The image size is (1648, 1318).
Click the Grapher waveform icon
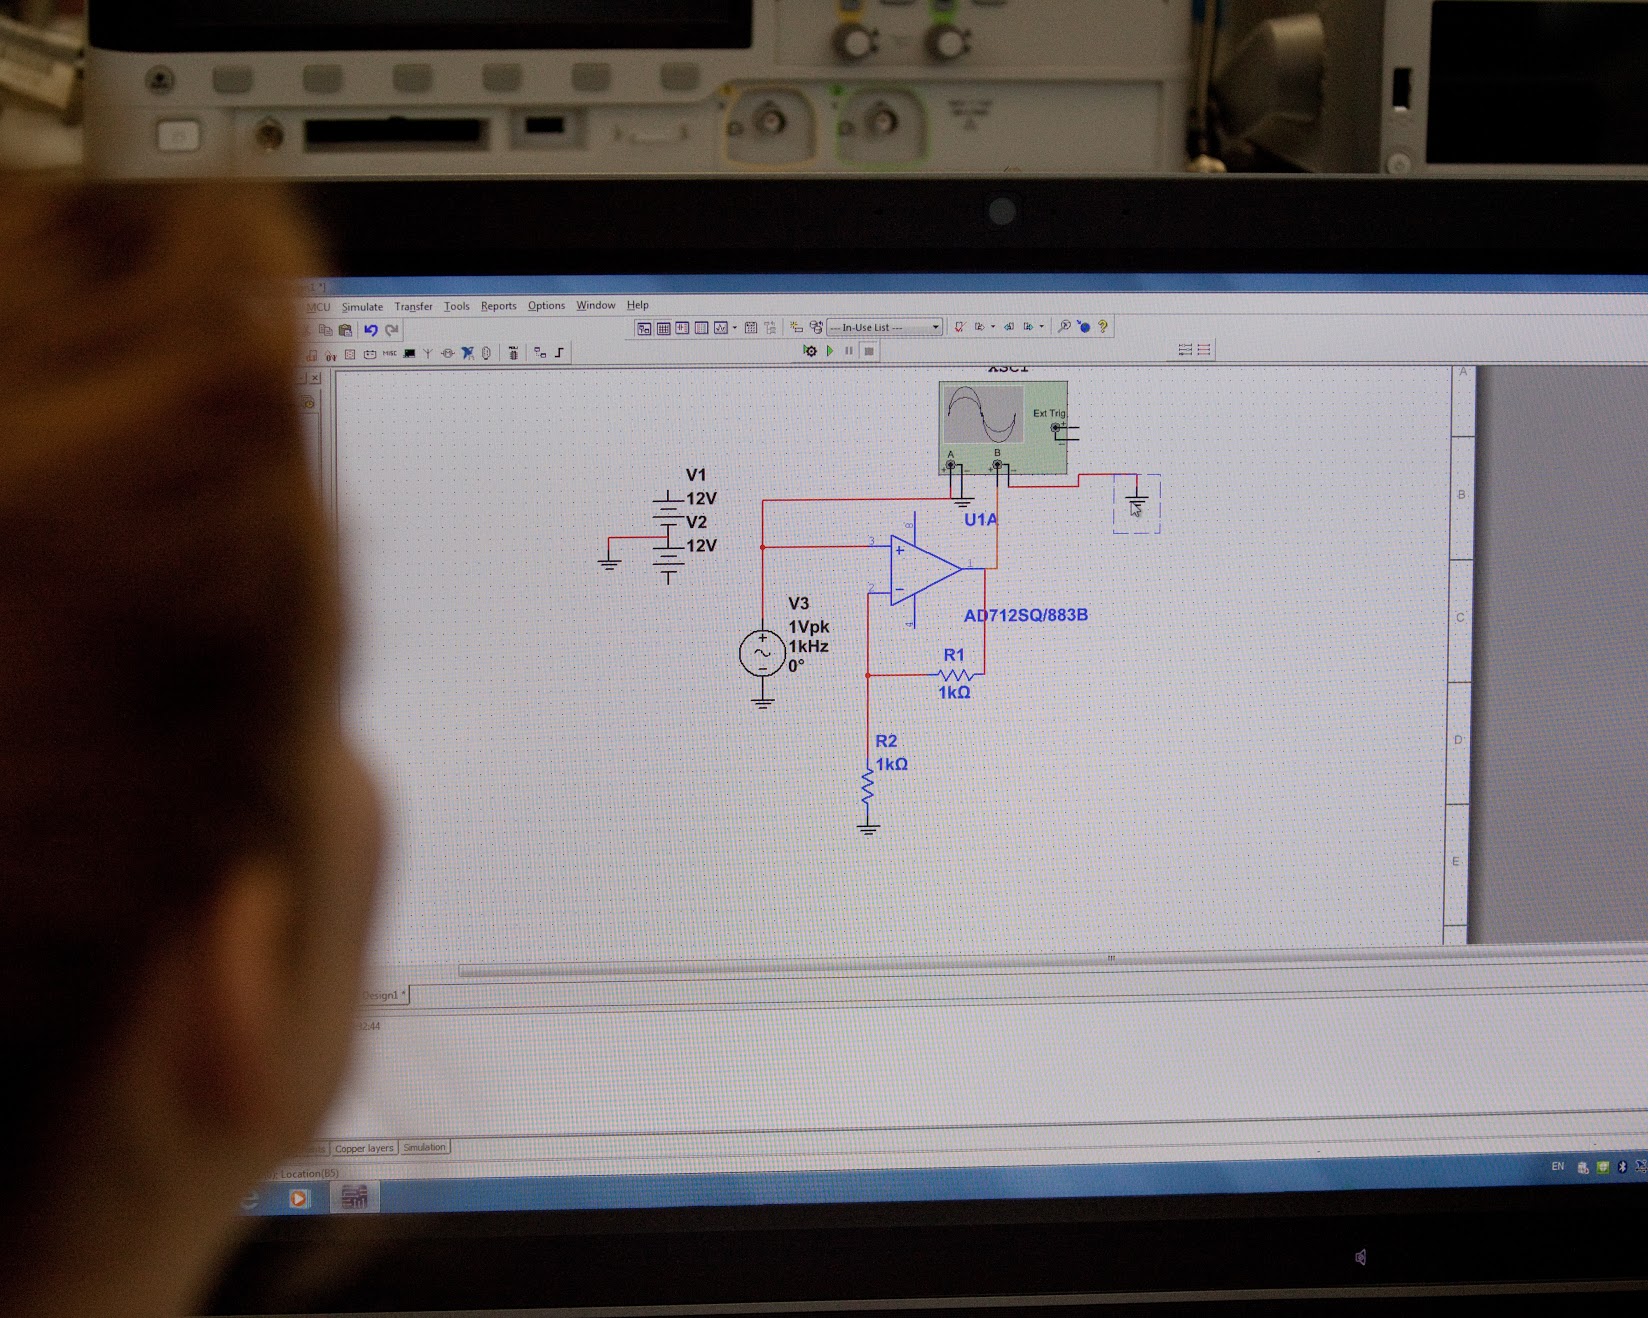point(721,328)
